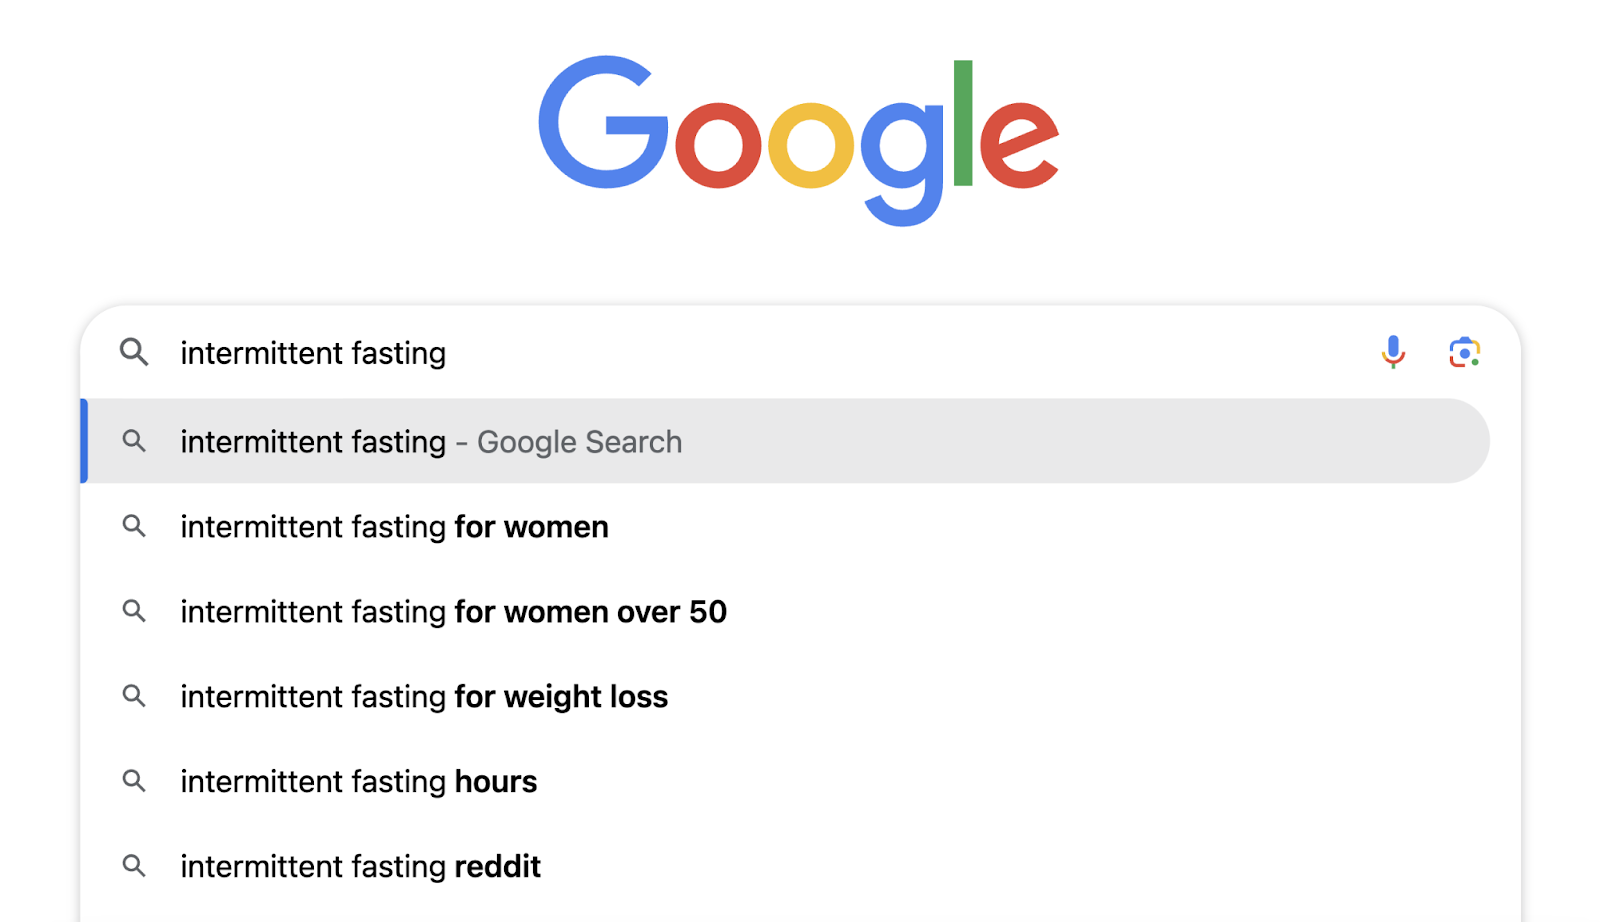Click the search icon beside 'intermittent fasting reddit'
Screen dimensions: 1600x922
click(x=134, y=866)
